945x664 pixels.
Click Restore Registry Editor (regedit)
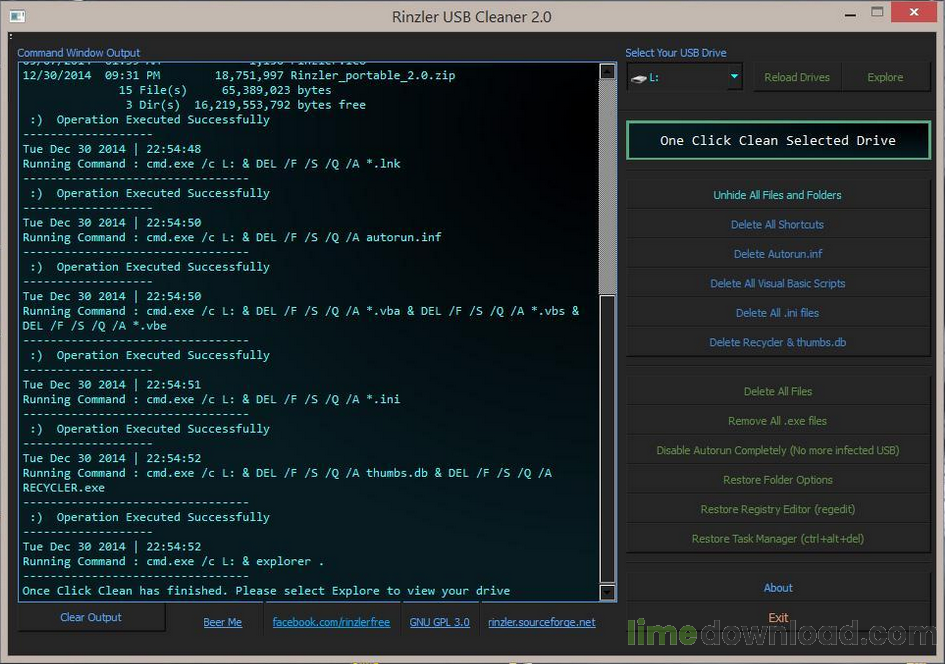point(777,510)
